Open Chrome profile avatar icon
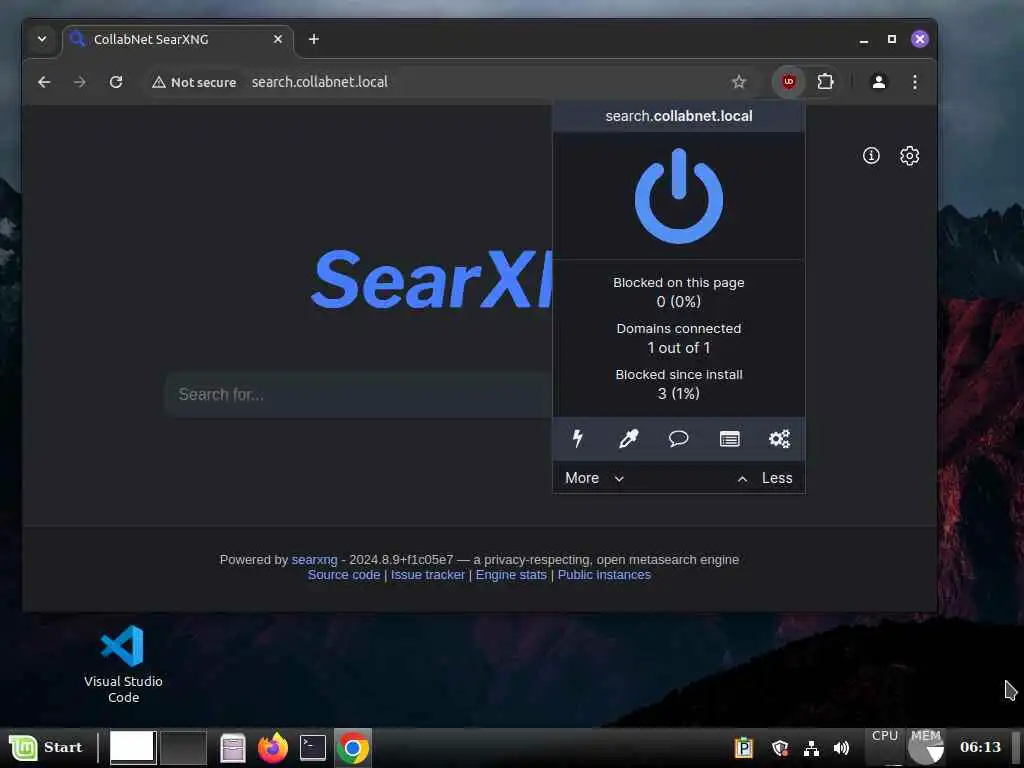The image size is (1024, 768). coord(879,82)
